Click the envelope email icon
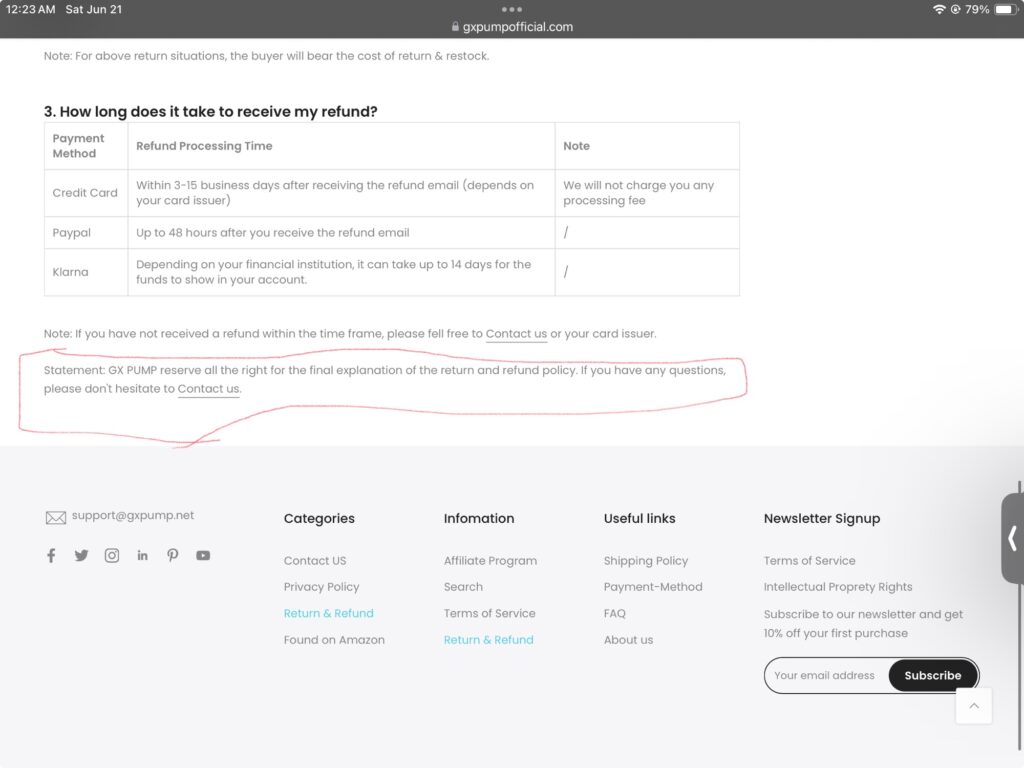 pos(55,517)
